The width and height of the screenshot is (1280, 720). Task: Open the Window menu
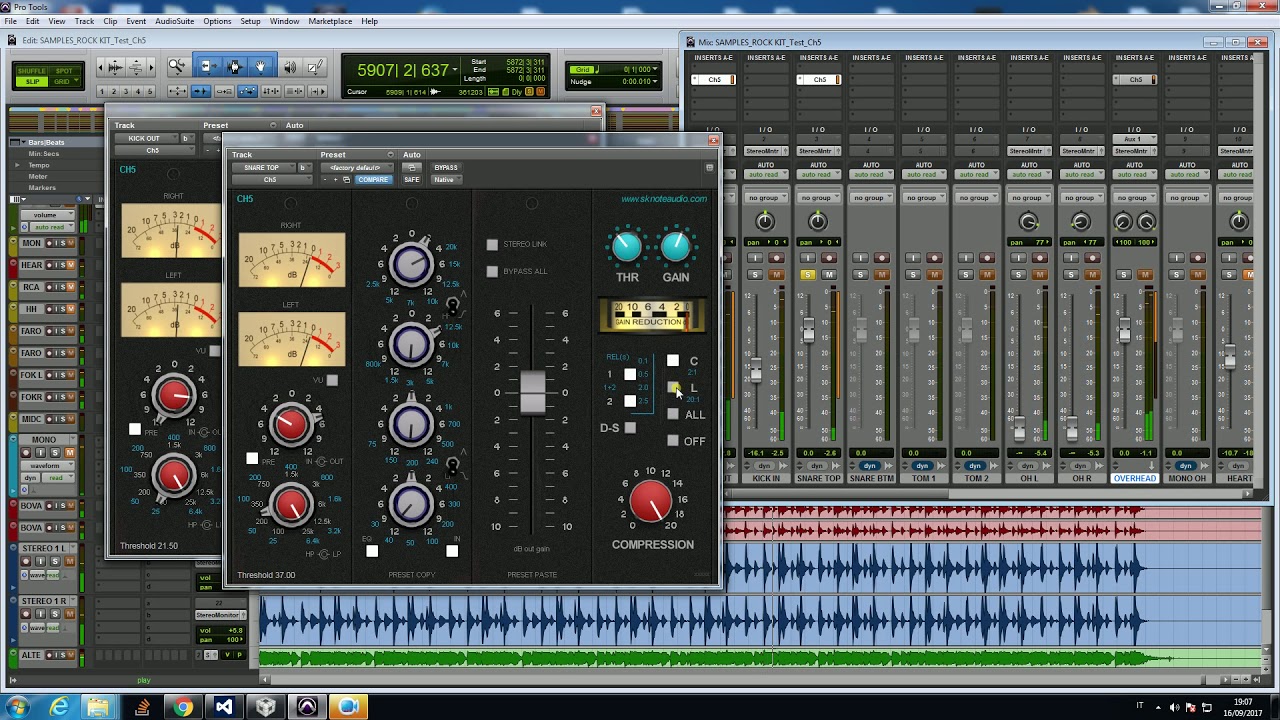click(x=284, y=21)
